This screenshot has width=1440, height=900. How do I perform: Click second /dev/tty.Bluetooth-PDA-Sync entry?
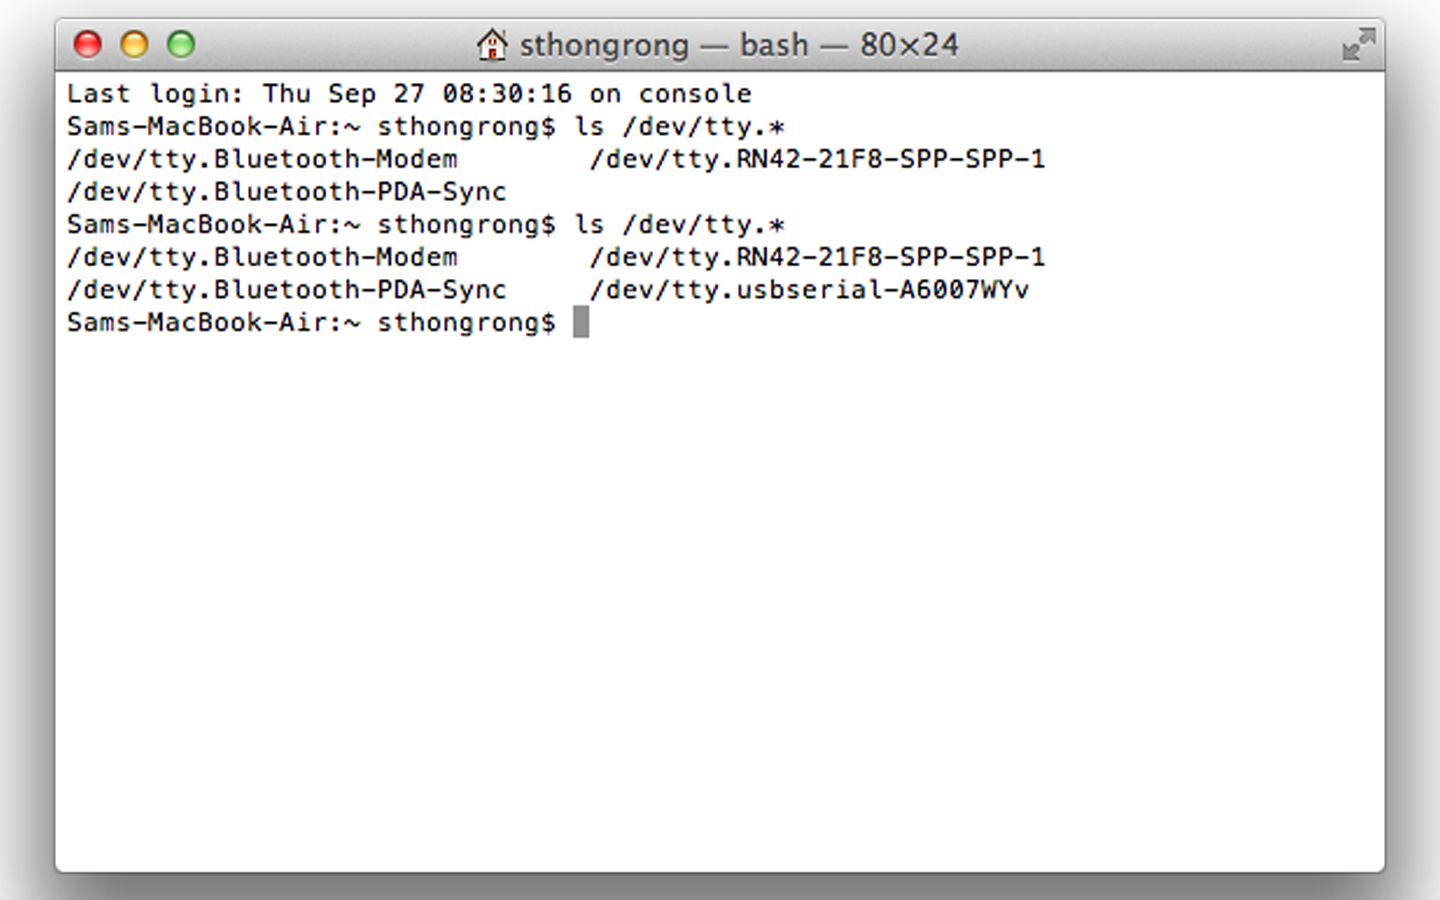pyautogui.click(x=287, y=290)
